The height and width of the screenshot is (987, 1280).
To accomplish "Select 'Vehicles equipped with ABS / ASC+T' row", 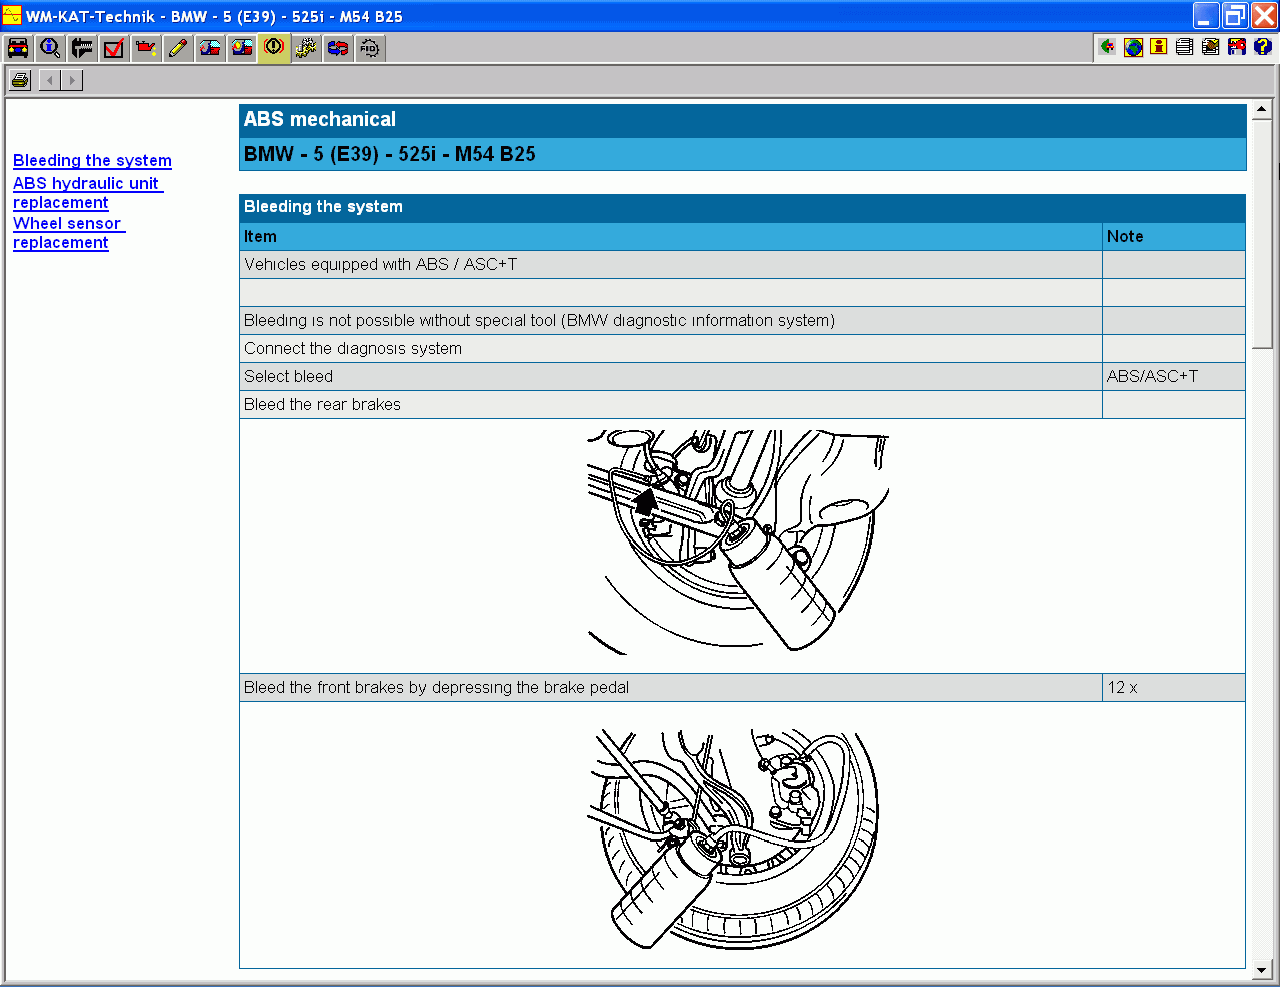I will (x=742, y=264).
